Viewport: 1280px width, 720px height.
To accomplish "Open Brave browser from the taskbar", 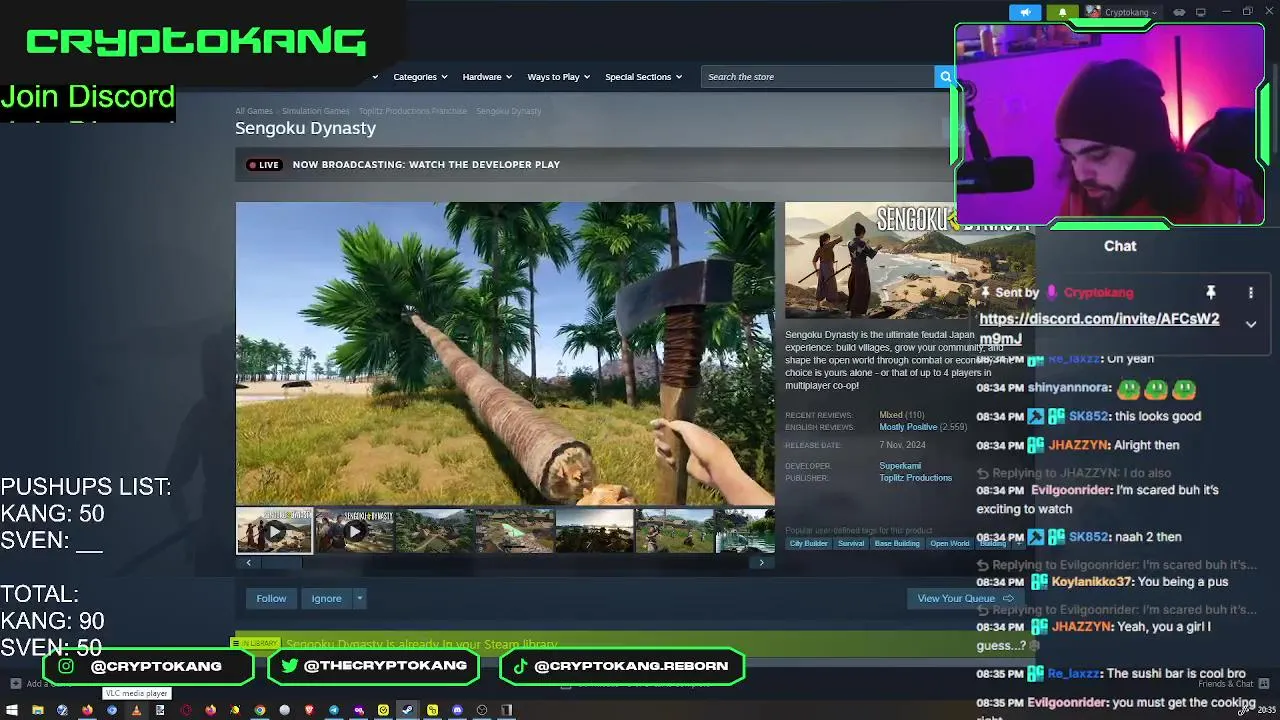I will click(309, 710).
